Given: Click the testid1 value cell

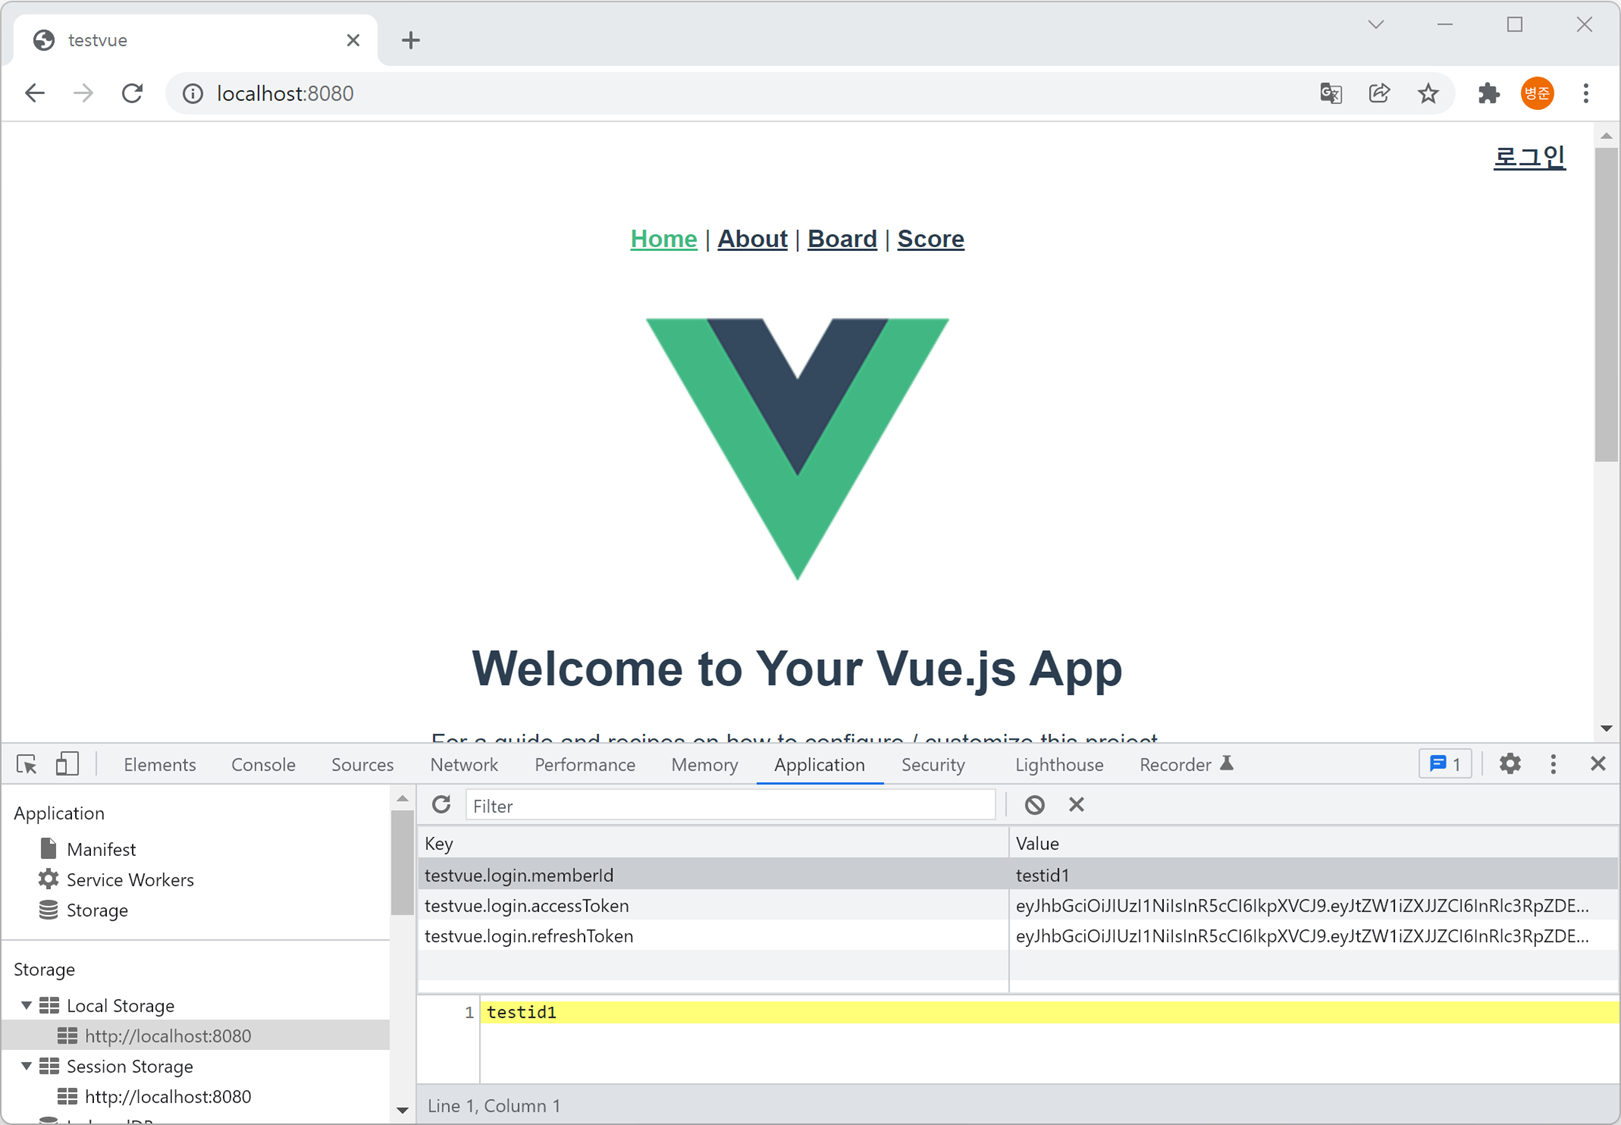Looking at the screenshot, I should click(1314, 875).
